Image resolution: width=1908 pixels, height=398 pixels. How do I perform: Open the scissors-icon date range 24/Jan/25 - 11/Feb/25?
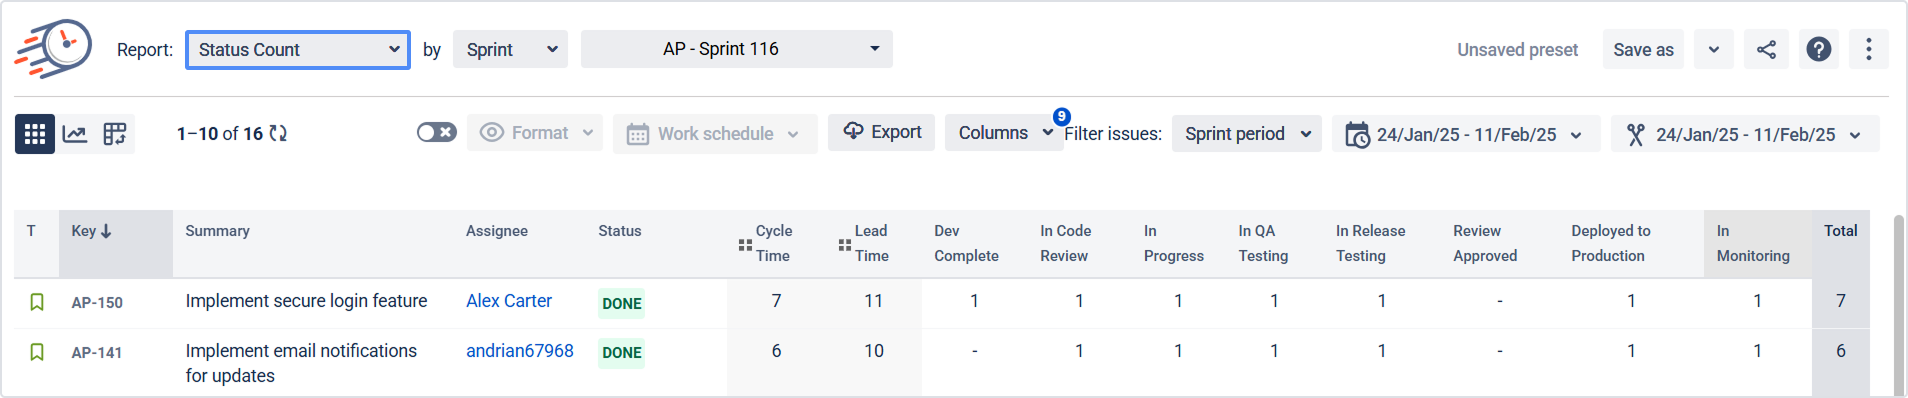point(1745,134)
